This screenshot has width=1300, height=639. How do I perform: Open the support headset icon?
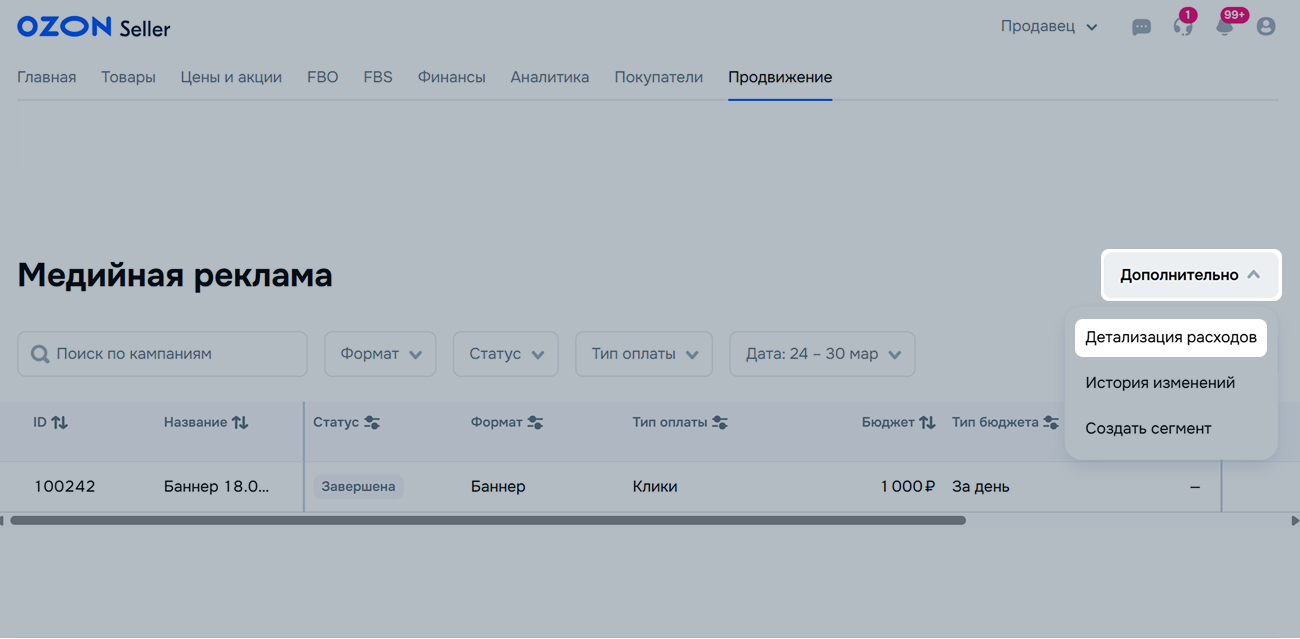1183,27
